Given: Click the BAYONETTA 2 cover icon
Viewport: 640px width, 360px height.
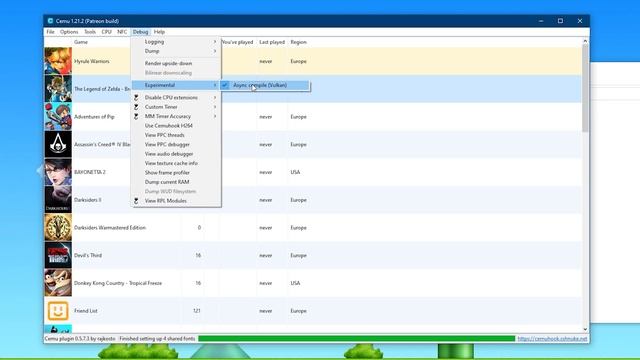Looking at the screenshot, I should coord(58,172).
